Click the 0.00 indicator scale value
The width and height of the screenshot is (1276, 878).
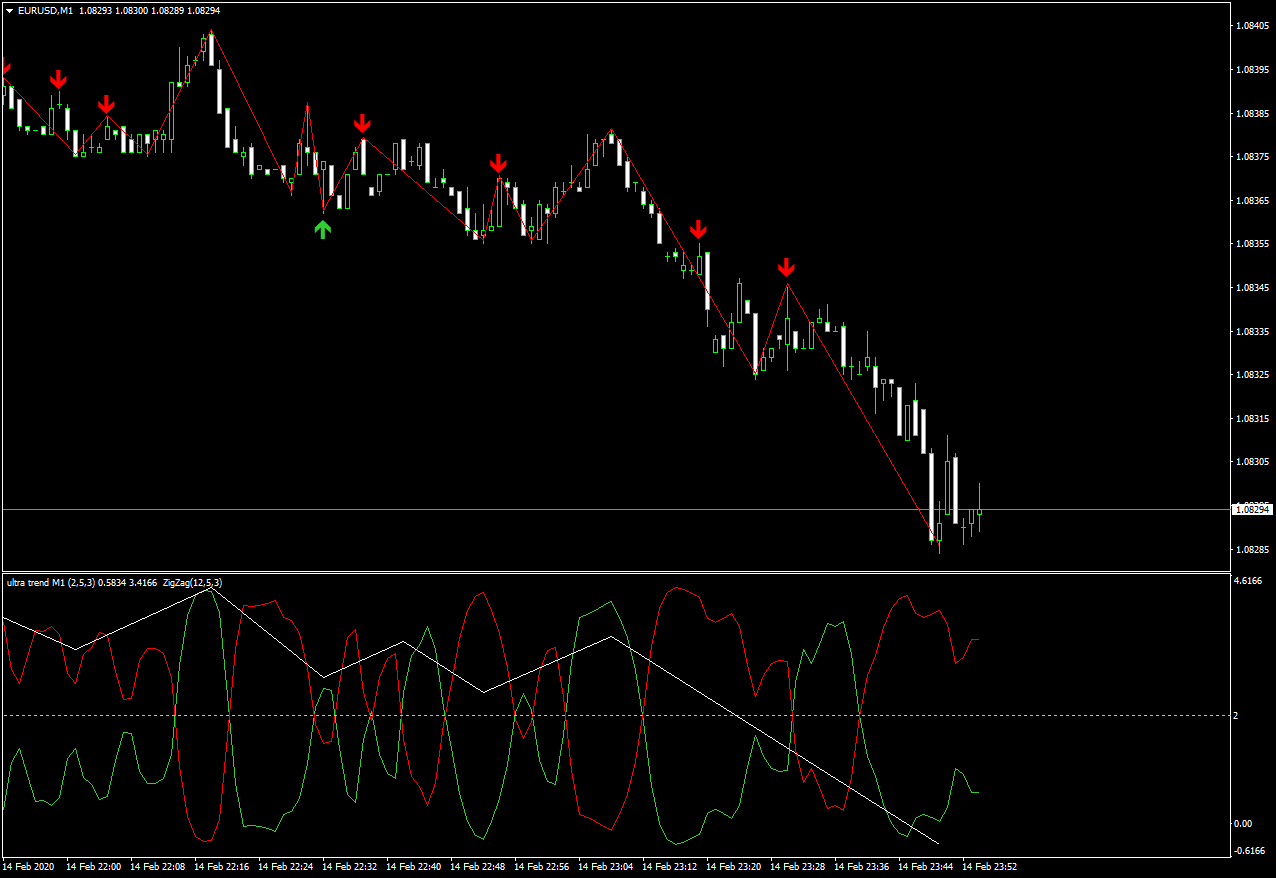pyautogui.click(x=1244, y=823)
